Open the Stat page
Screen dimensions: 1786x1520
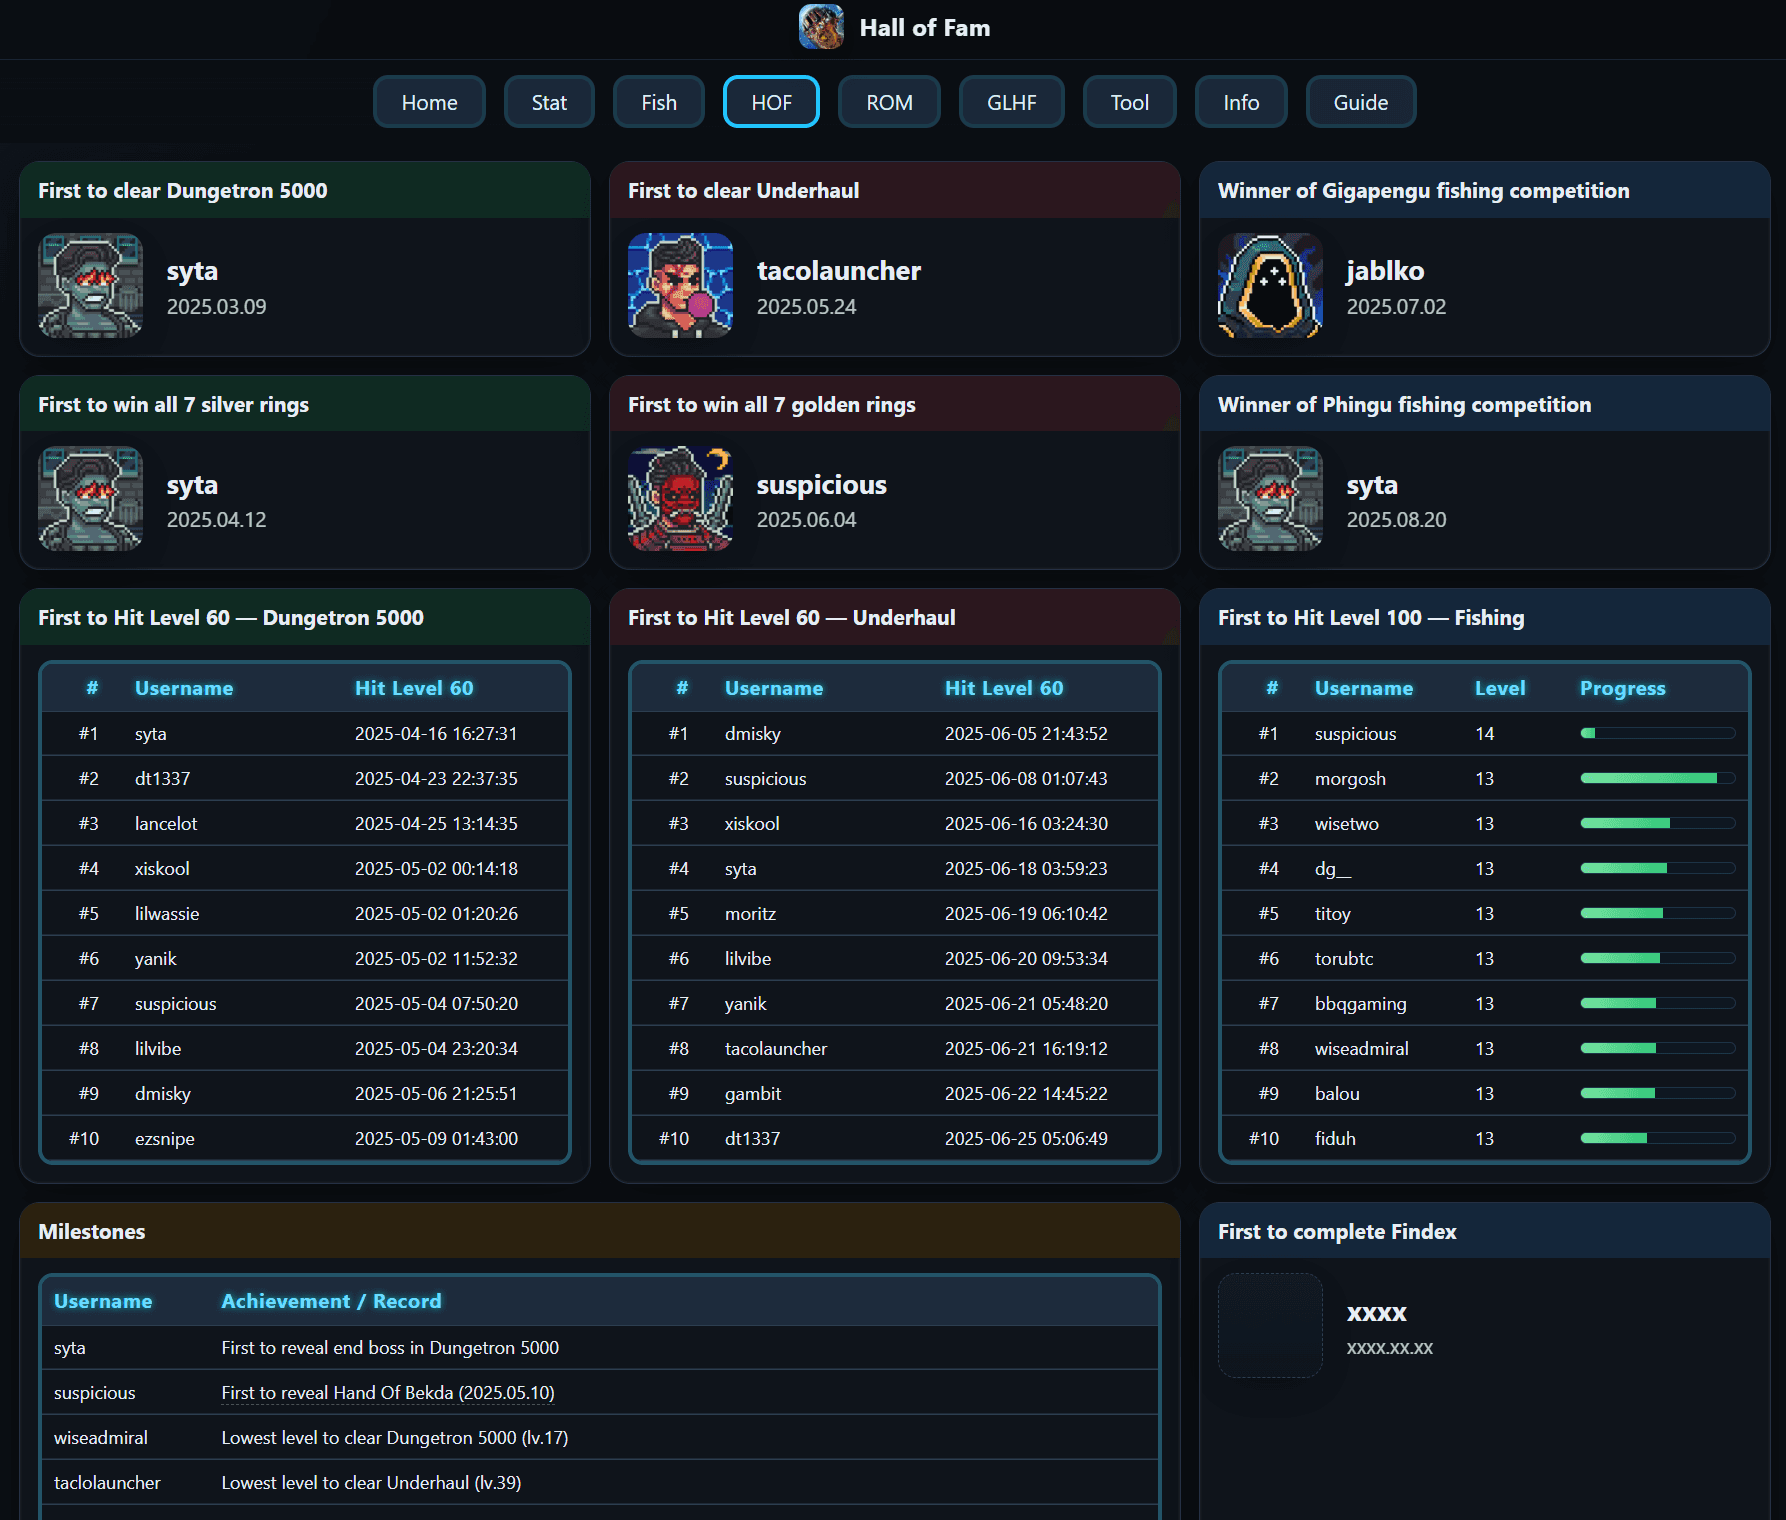(x=549, y=101)
